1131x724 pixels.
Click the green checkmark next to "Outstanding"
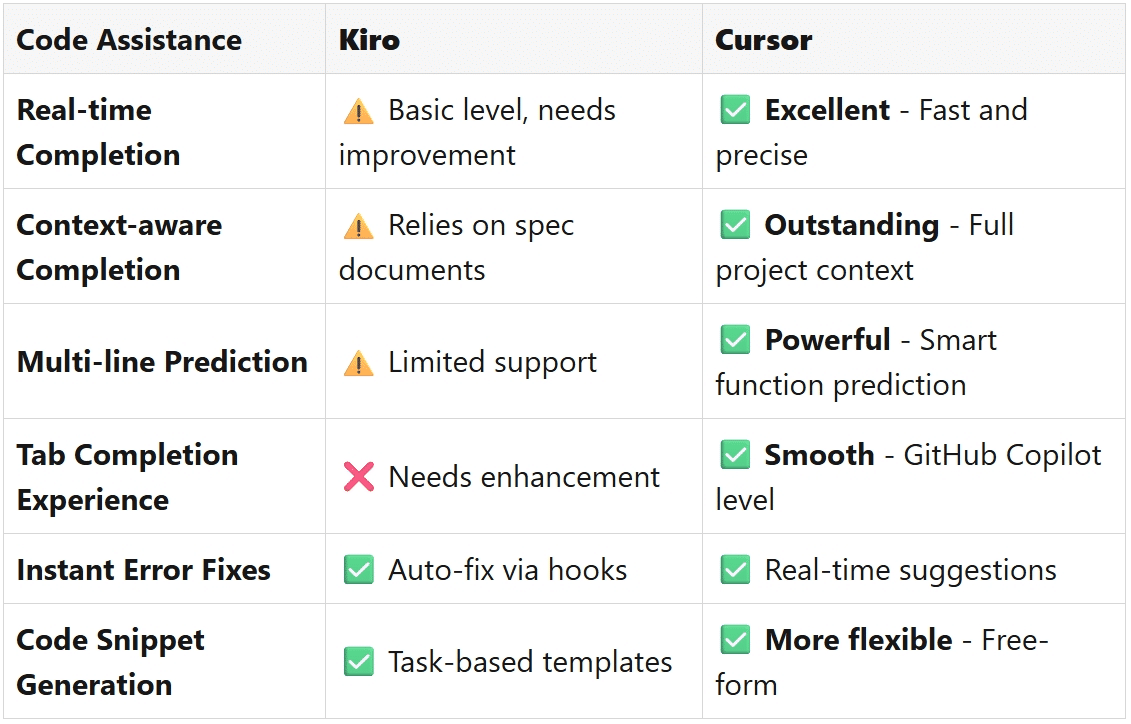735,225
